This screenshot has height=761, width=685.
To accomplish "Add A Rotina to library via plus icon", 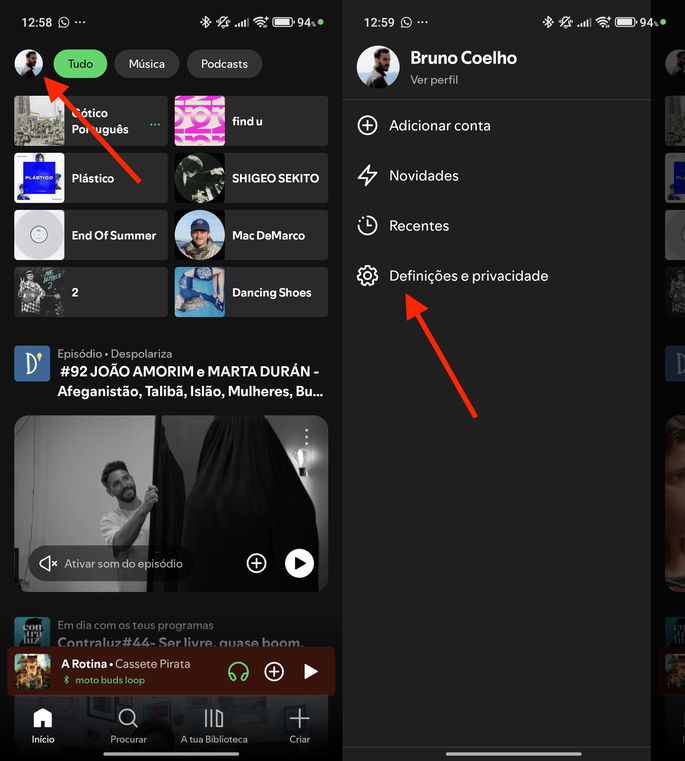I will tap(274, 672).
